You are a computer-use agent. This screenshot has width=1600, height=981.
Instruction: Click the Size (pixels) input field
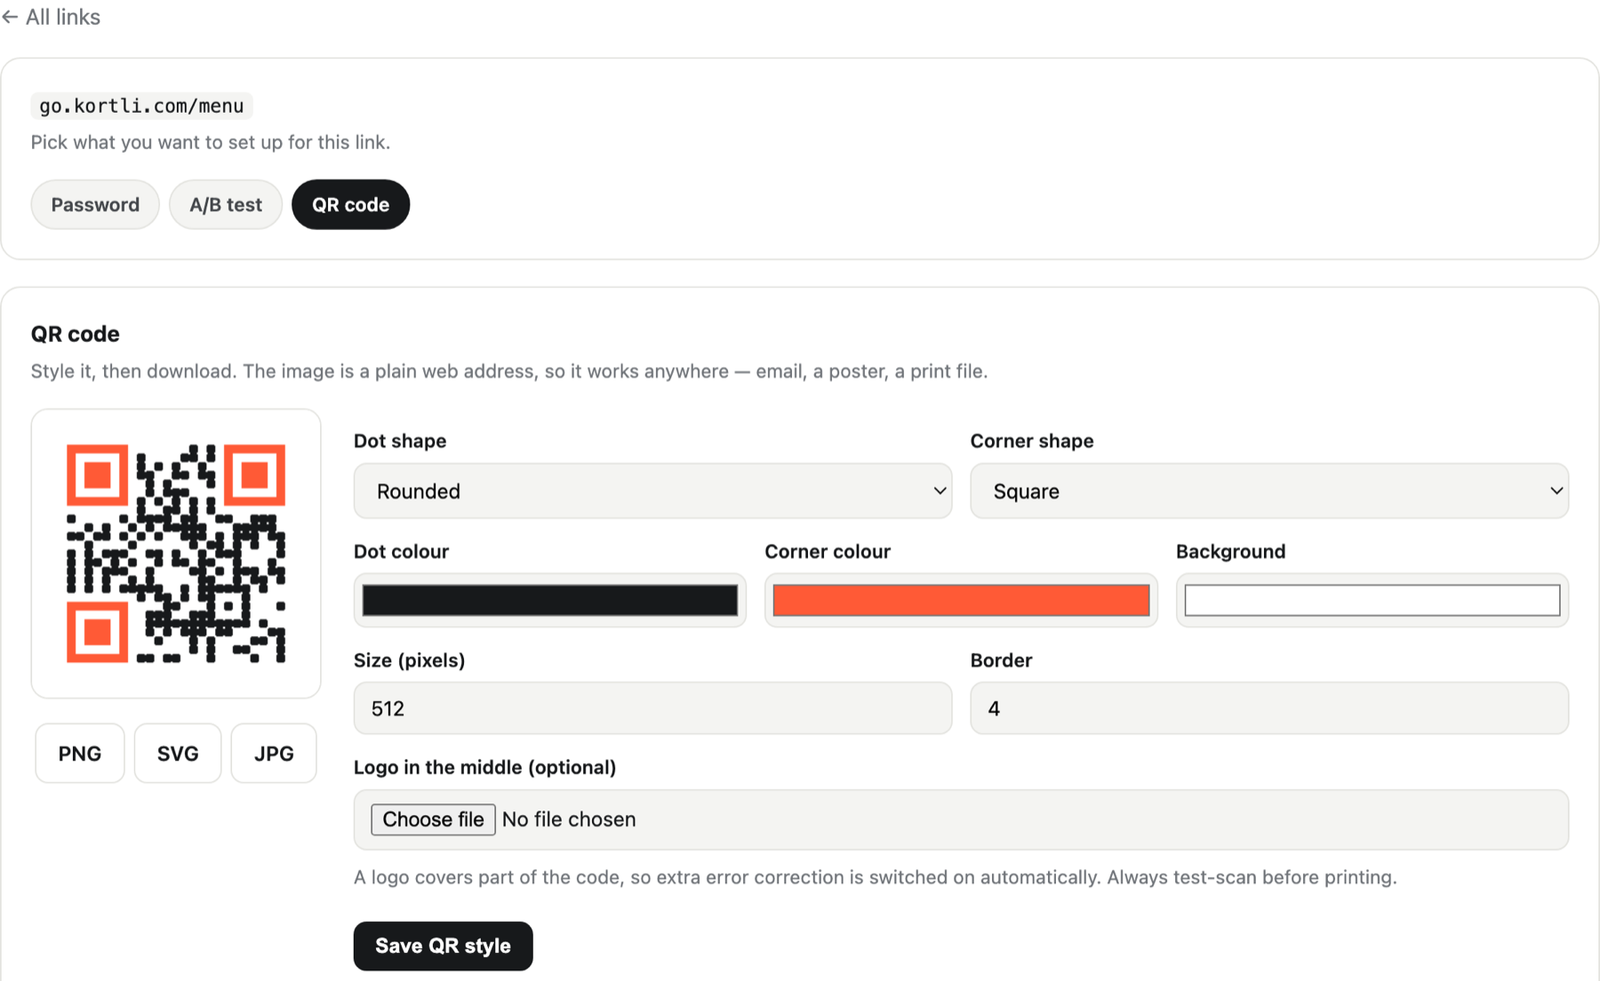click(653, 708)
